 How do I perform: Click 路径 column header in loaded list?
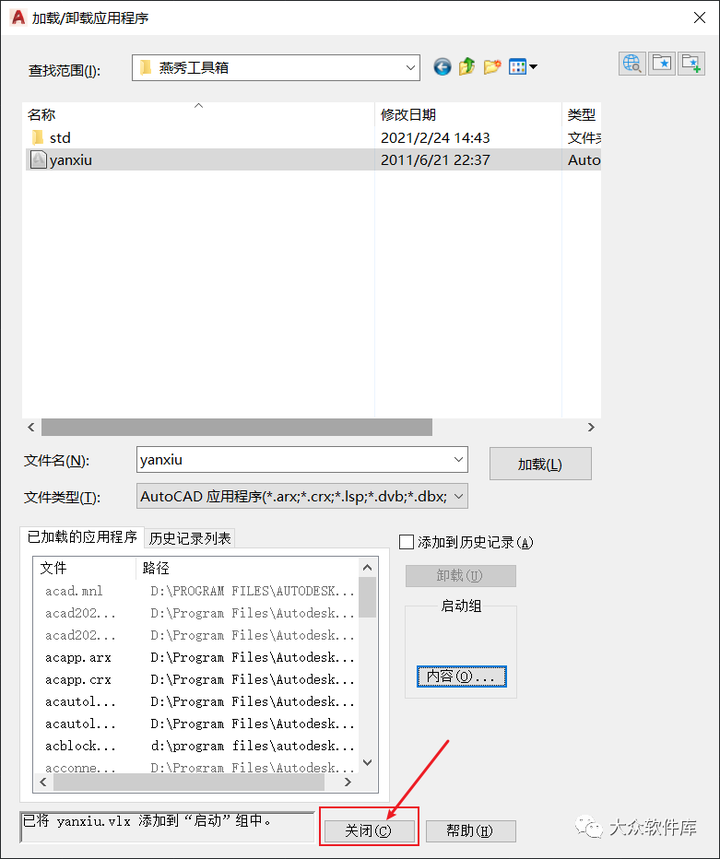[x=247, y=568]
